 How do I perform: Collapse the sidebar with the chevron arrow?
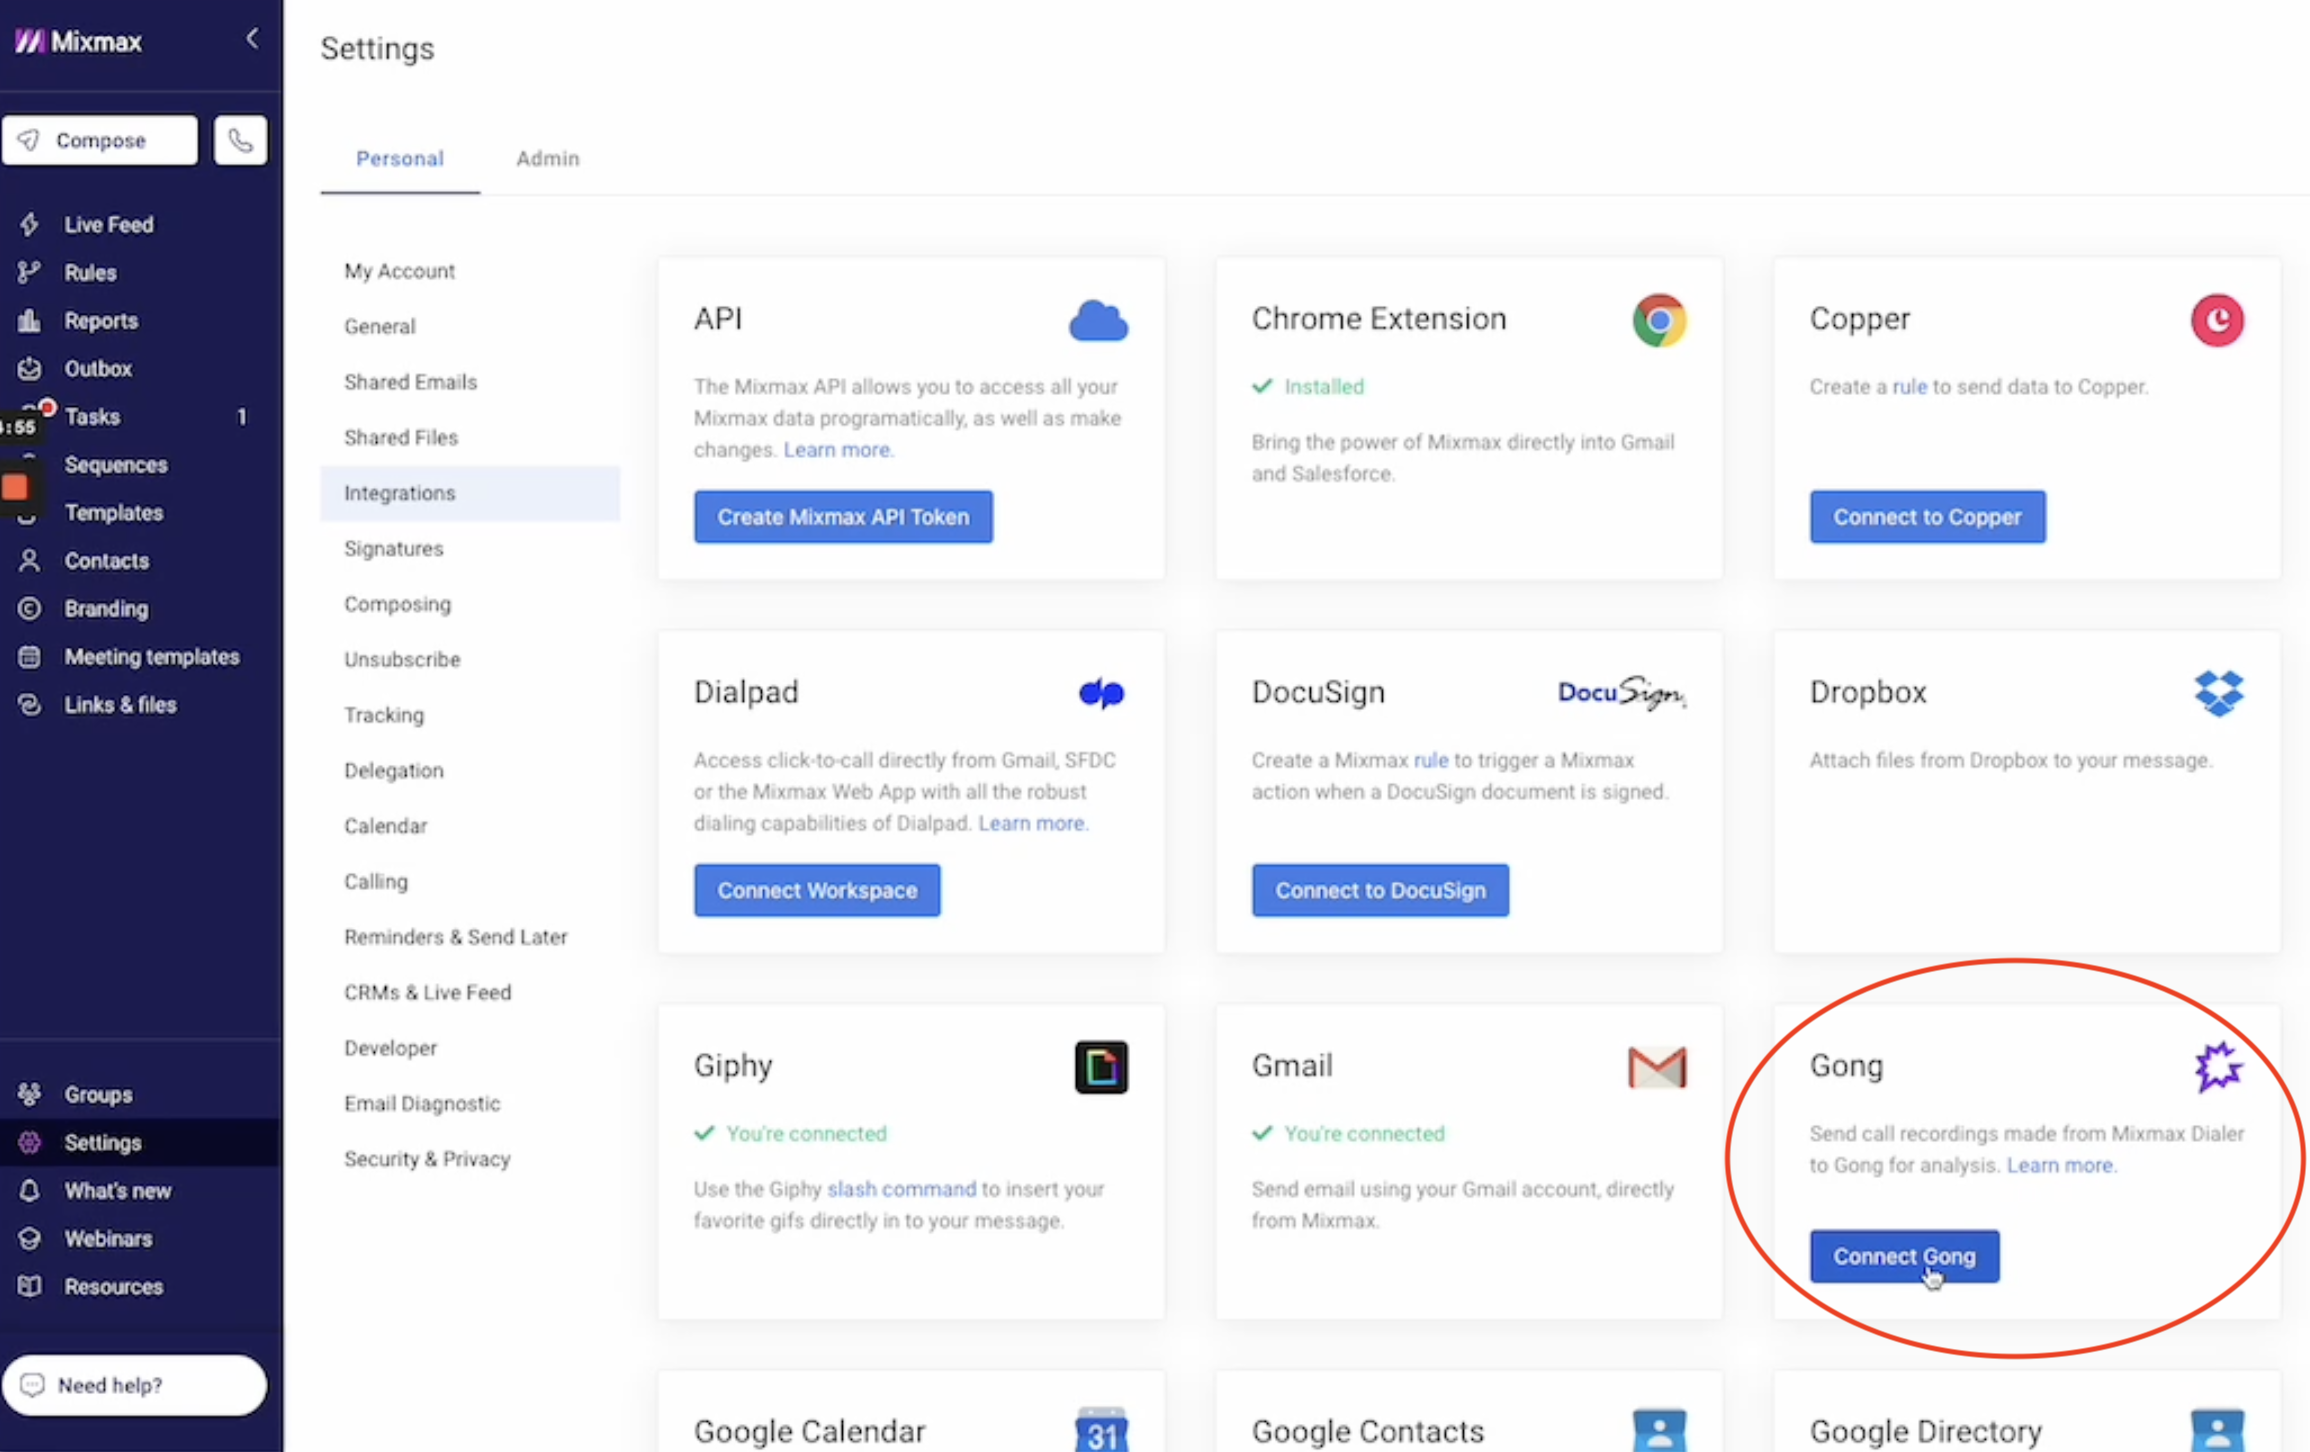pyautogui.click(x=251, y=39)
